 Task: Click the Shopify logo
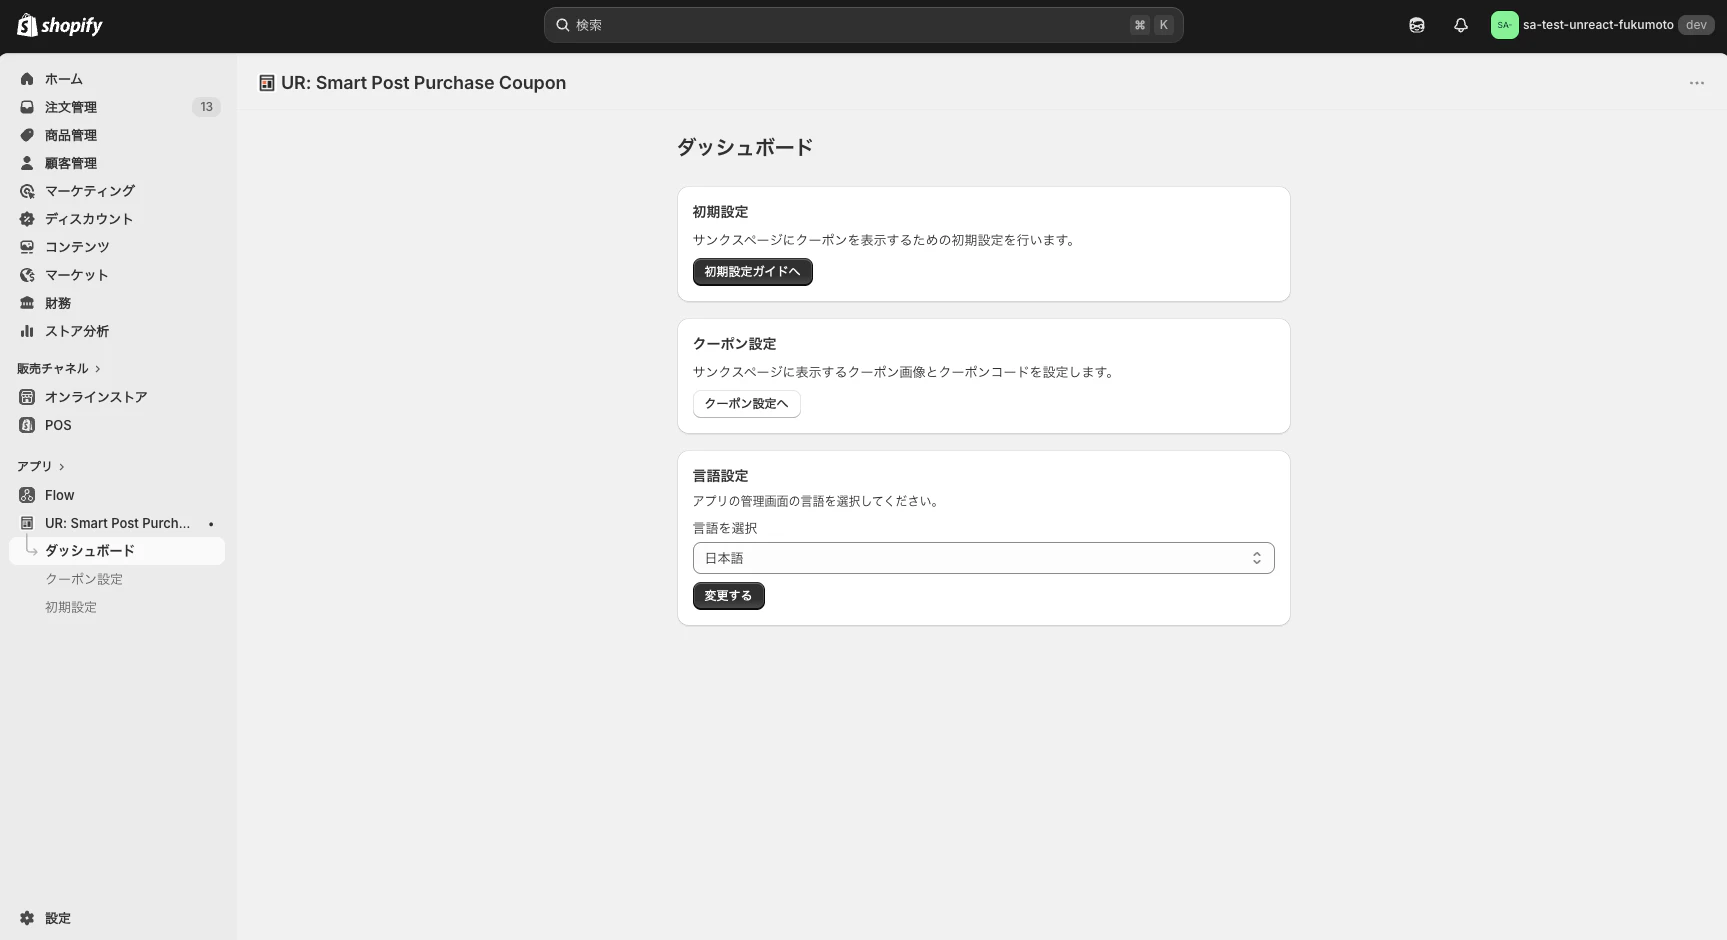(60, 25)
